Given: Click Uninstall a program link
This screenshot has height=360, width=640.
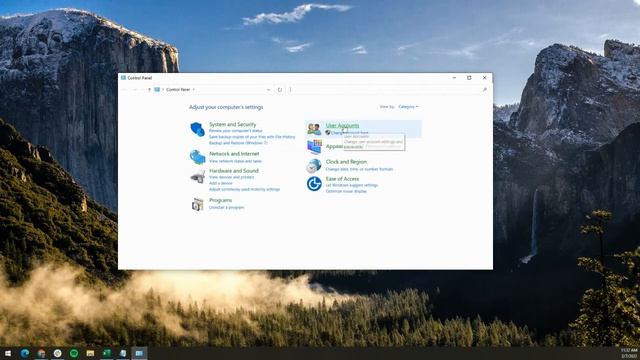Looking at the screenshot, I should (227, 207).
